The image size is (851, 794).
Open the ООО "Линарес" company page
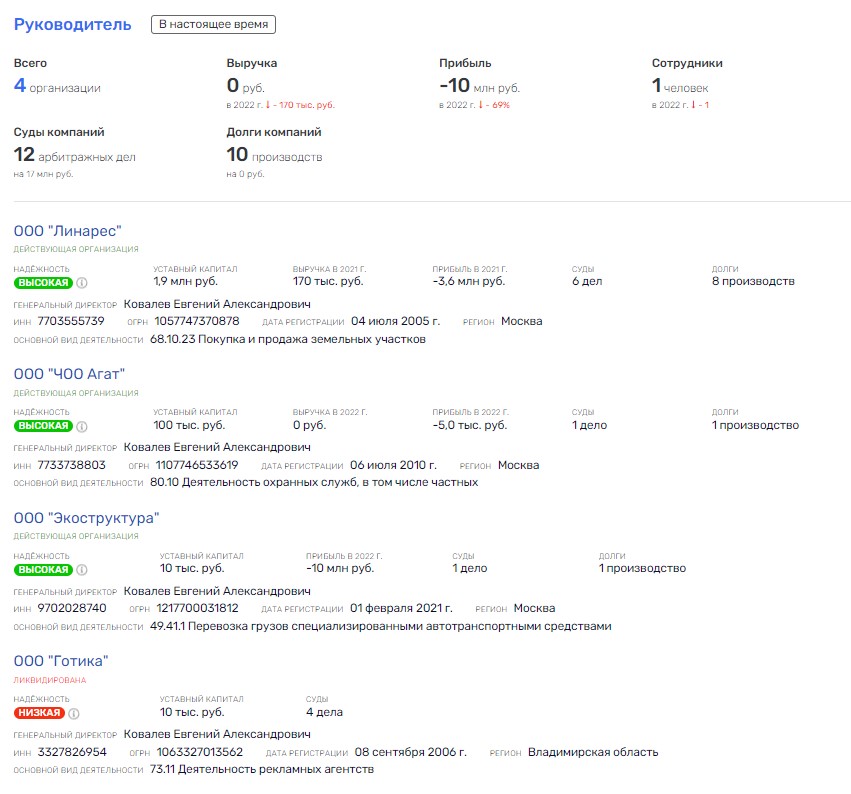(68, 231)
